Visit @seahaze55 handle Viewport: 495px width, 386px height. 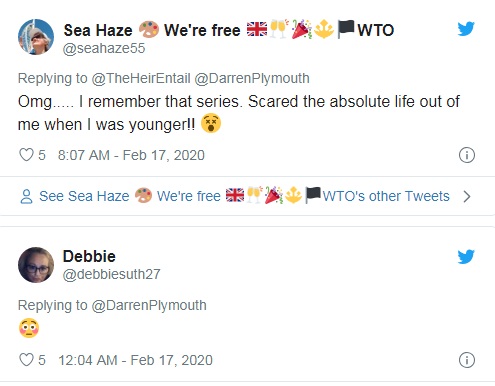104,48
